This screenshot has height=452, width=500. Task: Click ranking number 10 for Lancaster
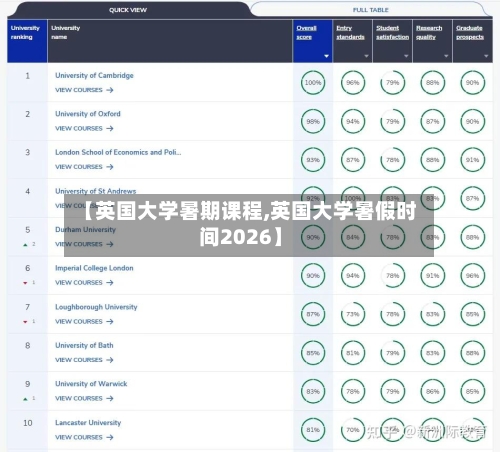point(28,423)
